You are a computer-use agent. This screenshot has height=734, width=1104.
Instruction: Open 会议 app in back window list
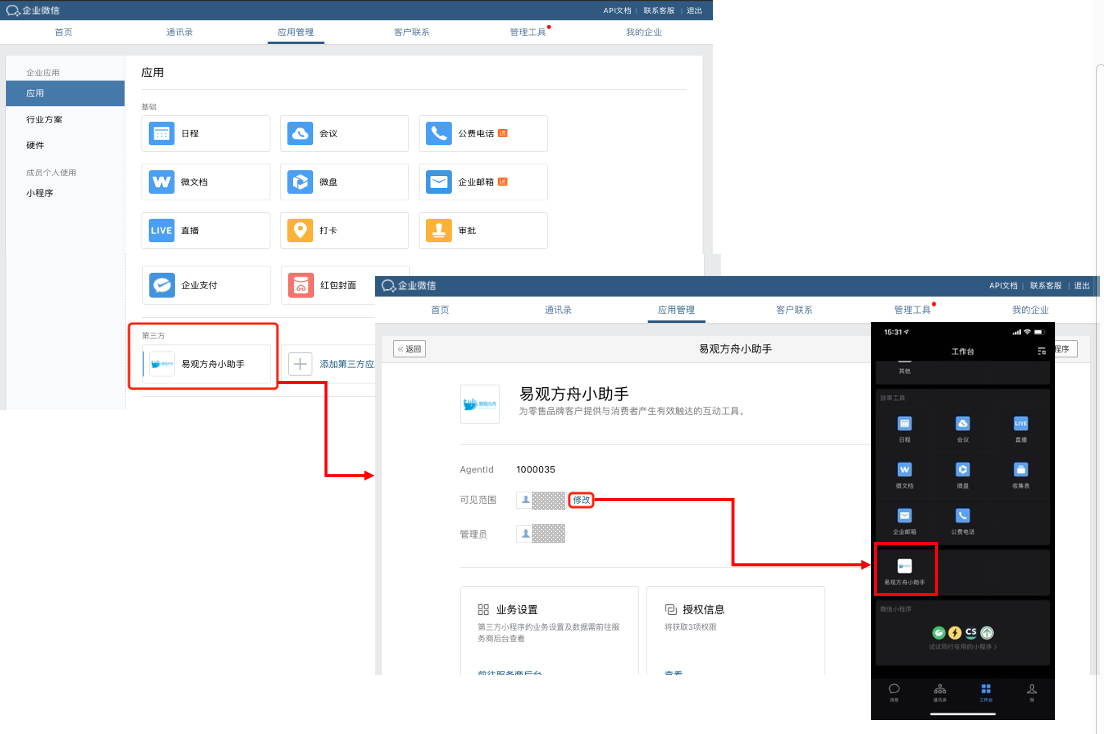coord(344,133)
